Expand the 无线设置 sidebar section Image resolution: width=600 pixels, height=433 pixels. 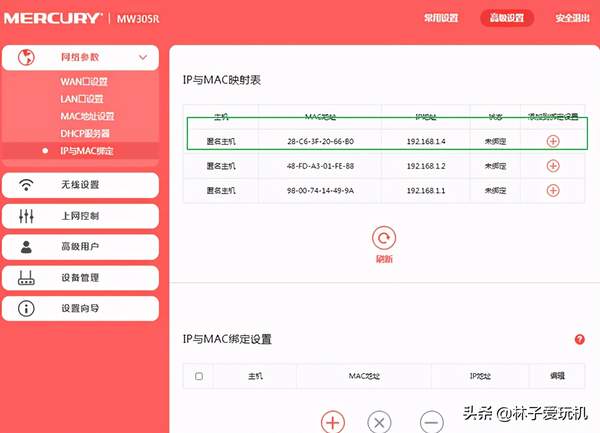pyautogui.click(x=80, y=185)
